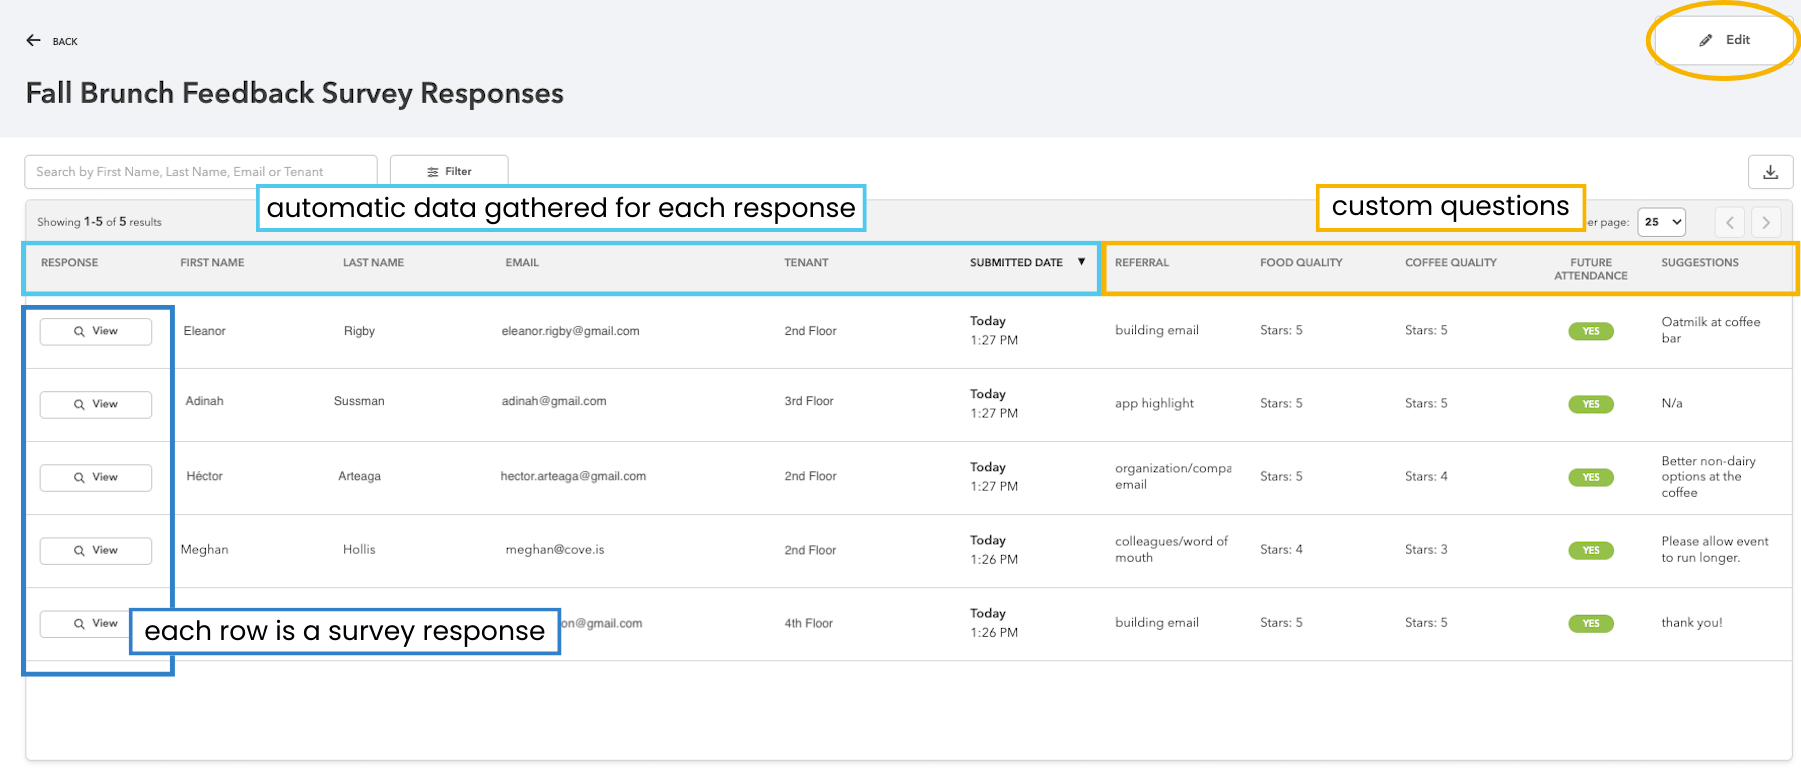This screenshot has height=773, width=1801.
Task: View Eleanor Rigby's survey response
Action: click(96, 331)
